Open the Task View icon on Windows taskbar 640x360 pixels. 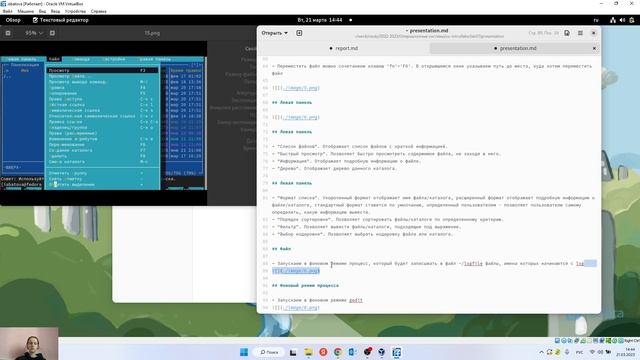(293, 352)
